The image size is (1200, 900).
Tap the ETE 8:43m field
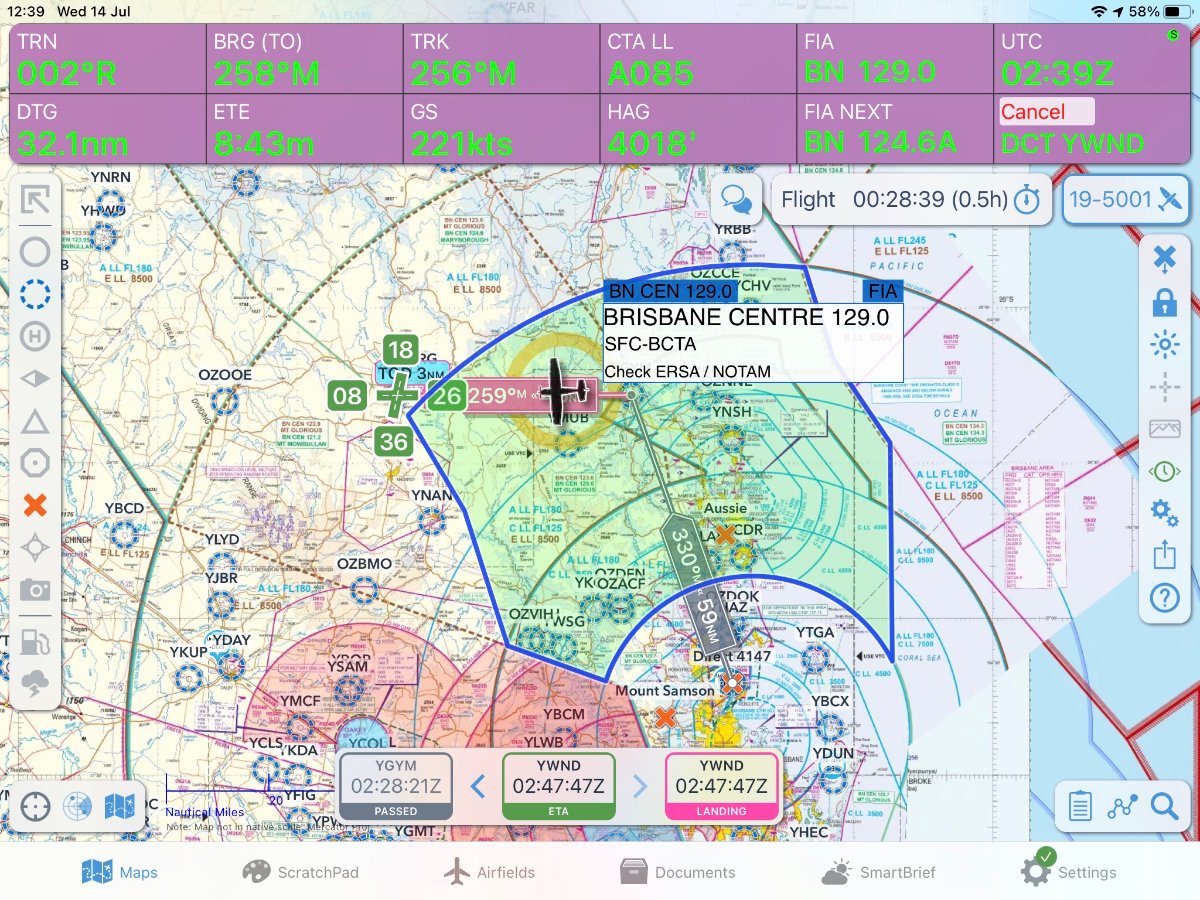(x=305, y=128)
